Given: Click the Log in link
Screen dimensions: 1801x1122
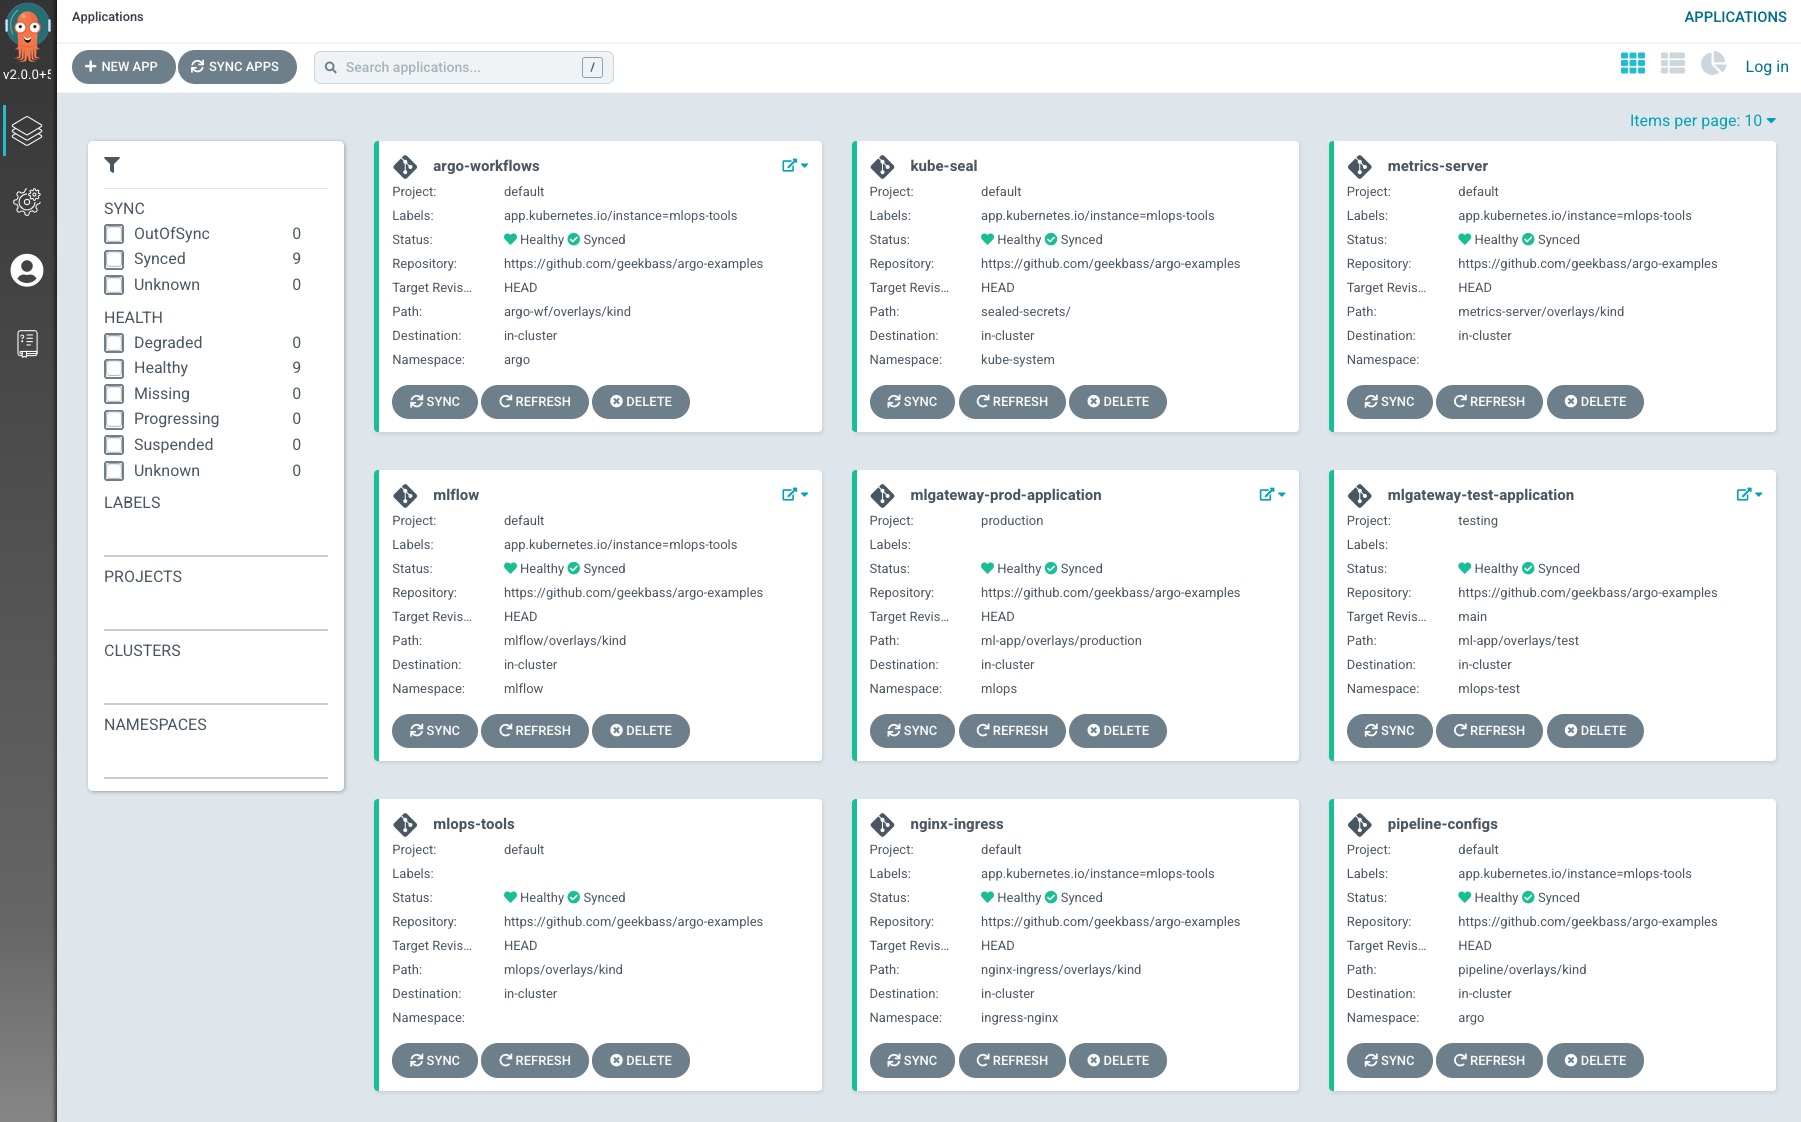Looking at the screenshot, I should coord(1766,67).
